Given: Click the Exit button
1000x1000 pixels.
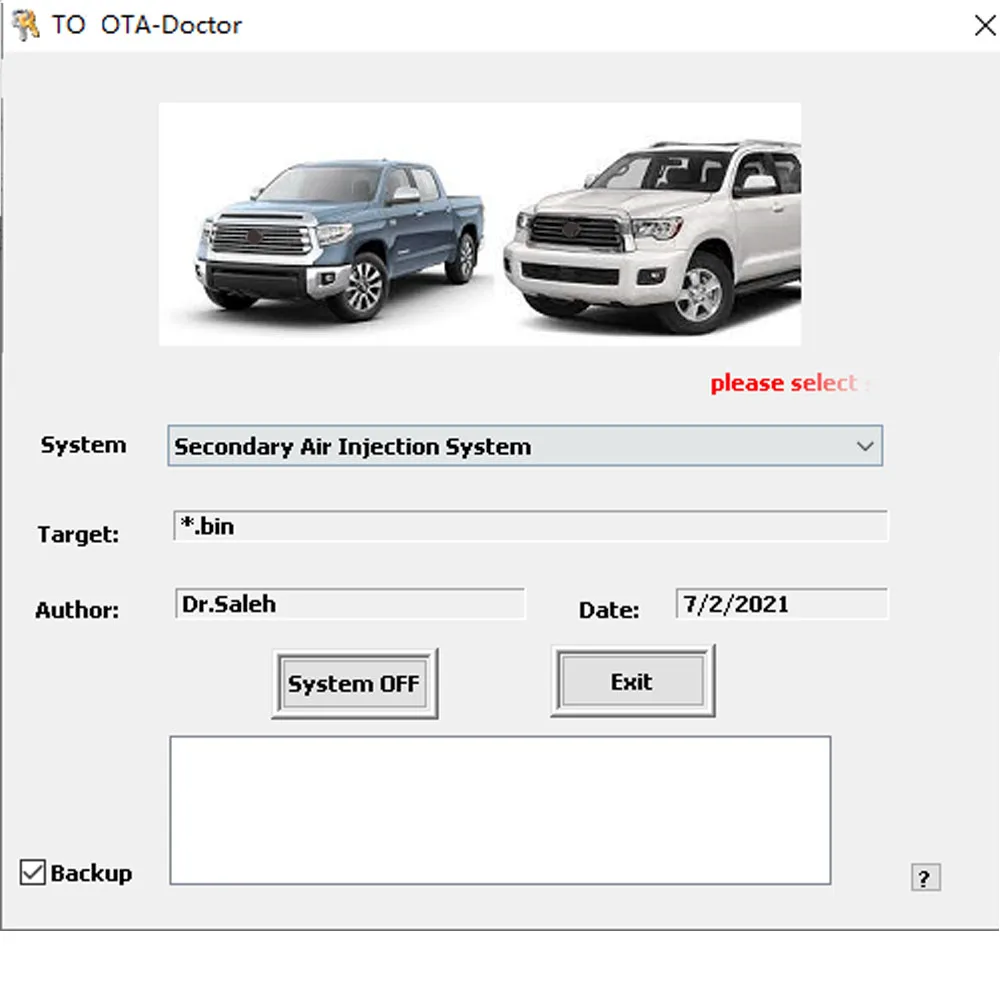Looking at the screenshot, I should (633, 682).
